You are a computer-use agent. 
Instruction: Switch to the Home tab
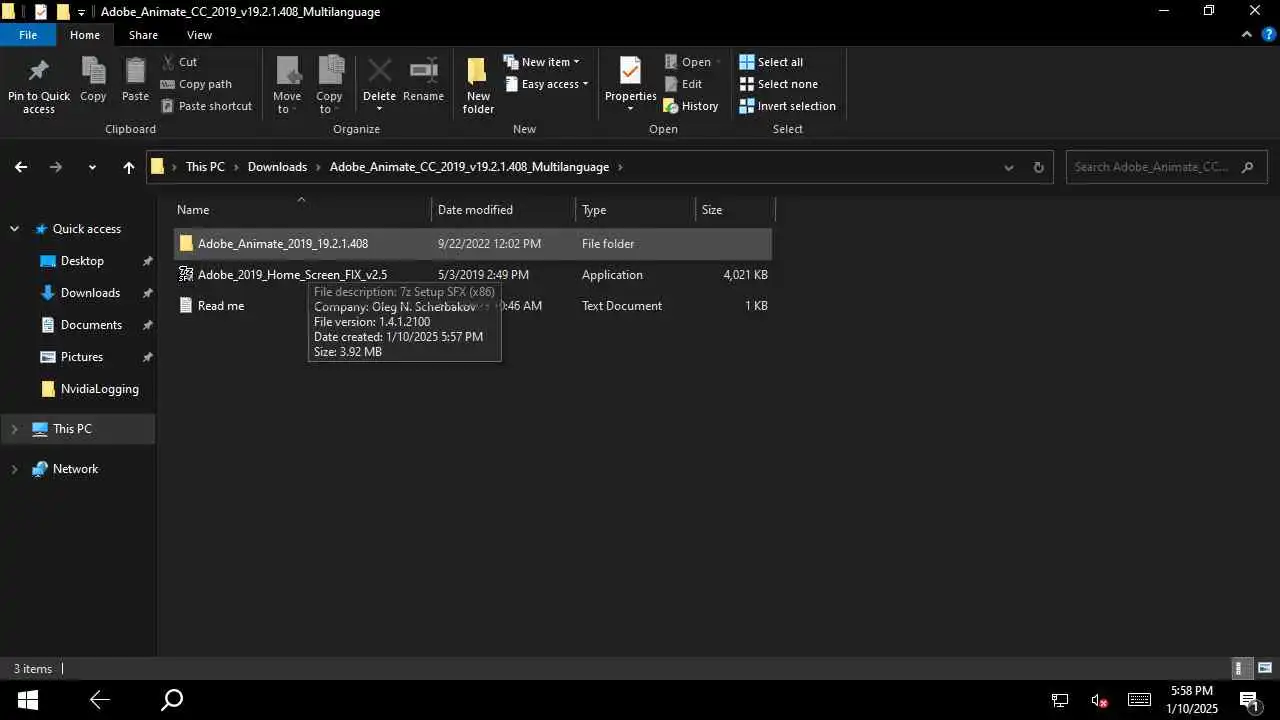(85, 35)
